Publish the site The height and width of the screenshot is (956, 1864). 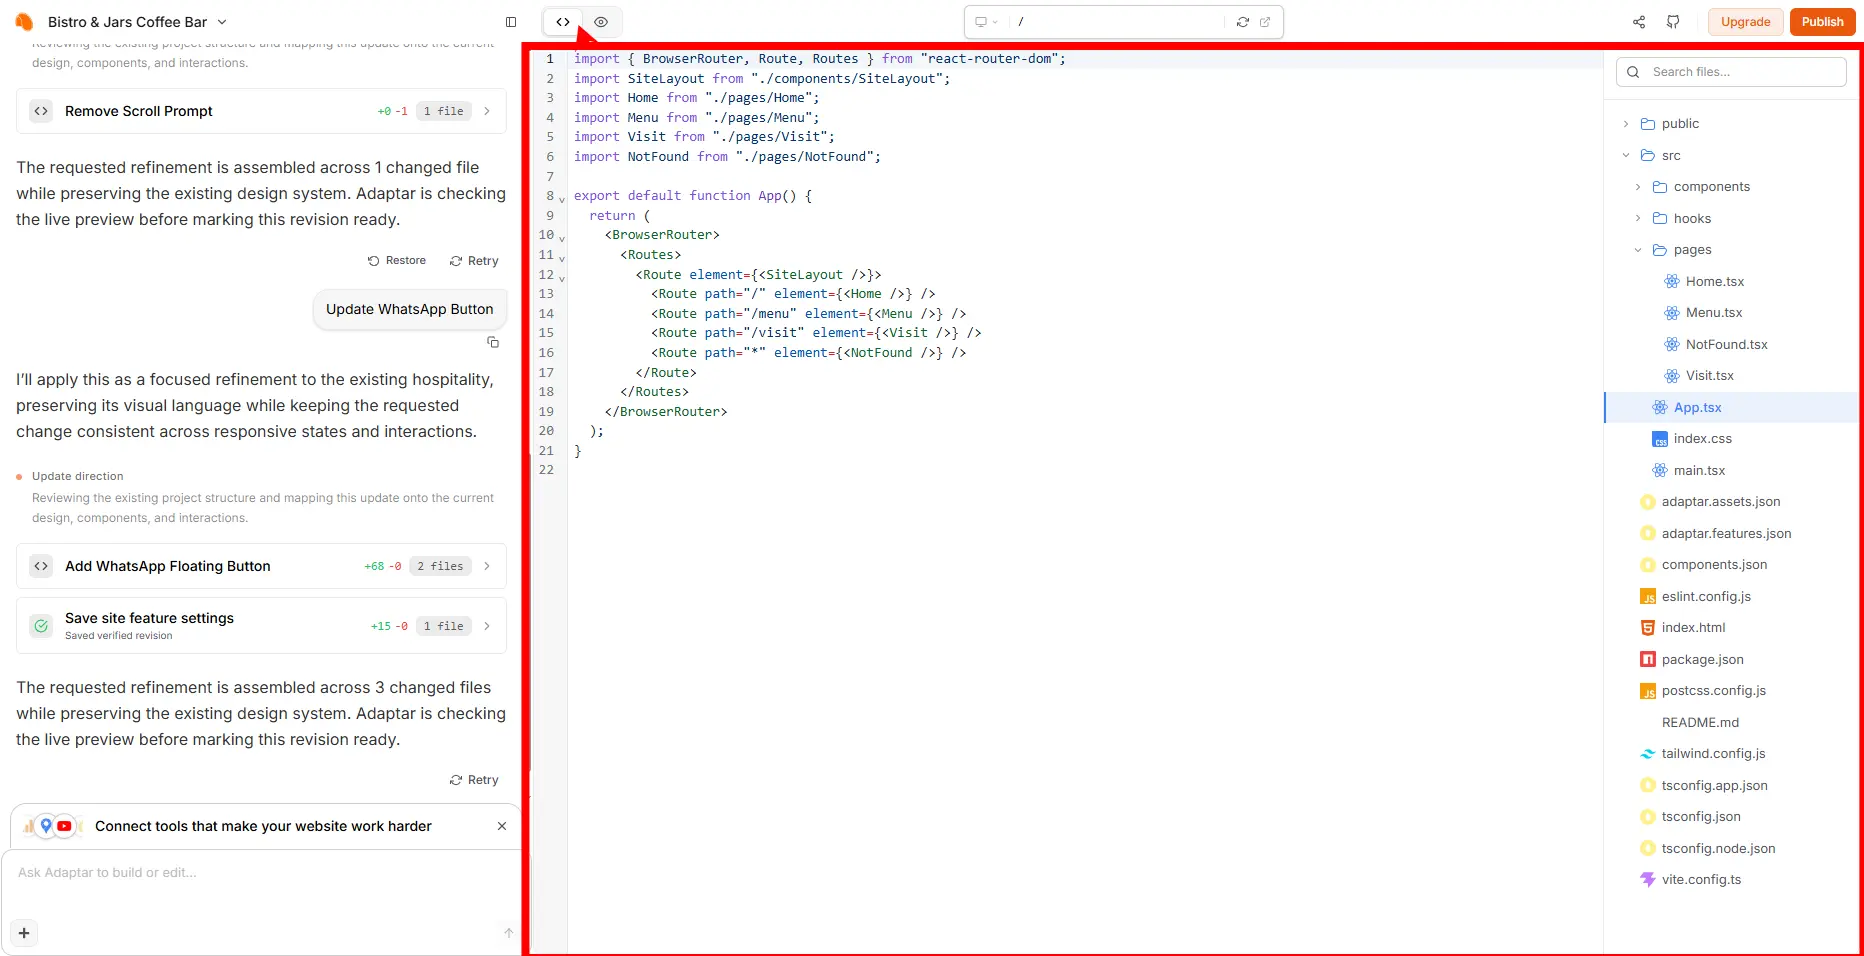[1822, 22]
